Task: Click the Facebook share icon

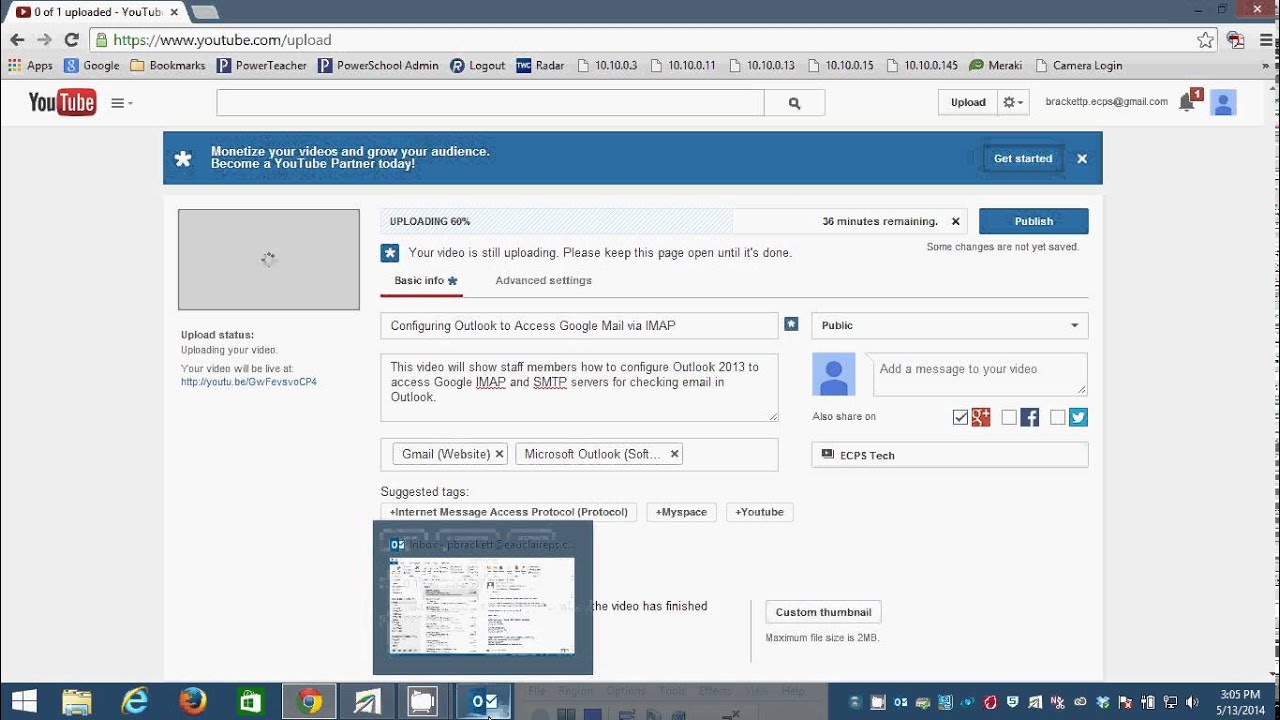Action: [1030, 417]
